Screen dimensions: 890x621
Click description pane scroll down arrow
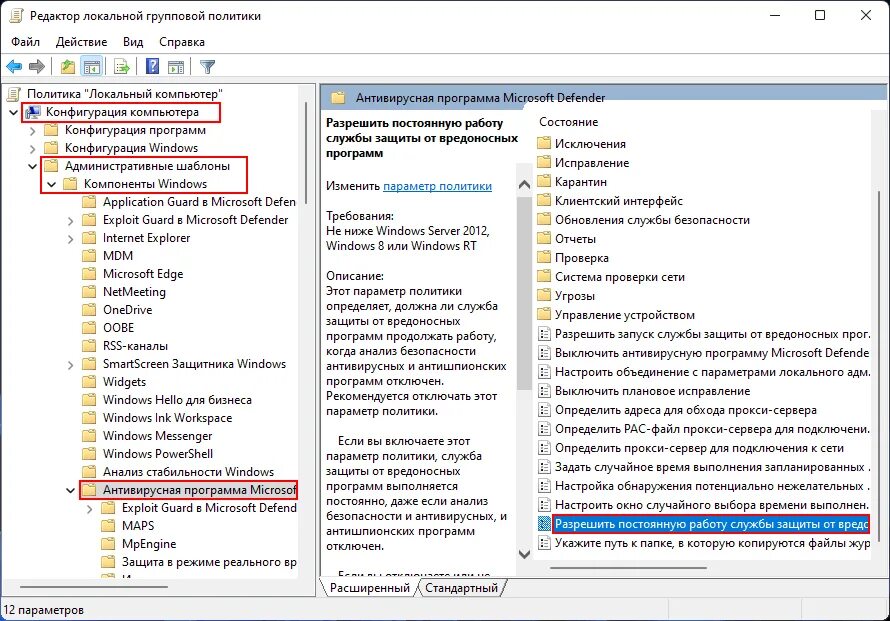tap(524, 553)
